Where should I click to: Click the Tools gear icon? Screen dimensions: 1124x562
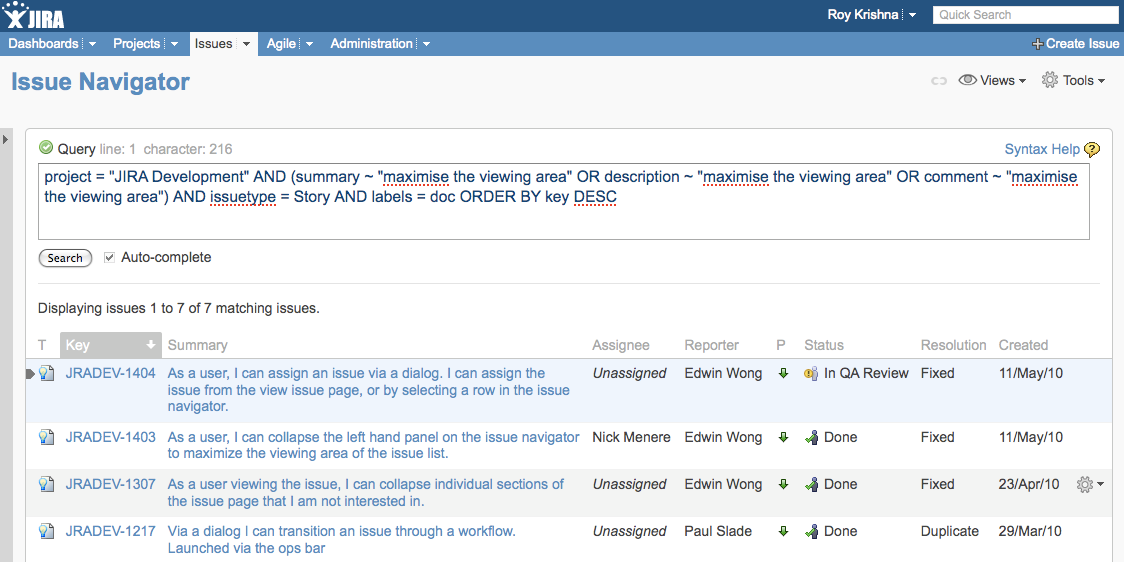click(x=1049, y=80)
